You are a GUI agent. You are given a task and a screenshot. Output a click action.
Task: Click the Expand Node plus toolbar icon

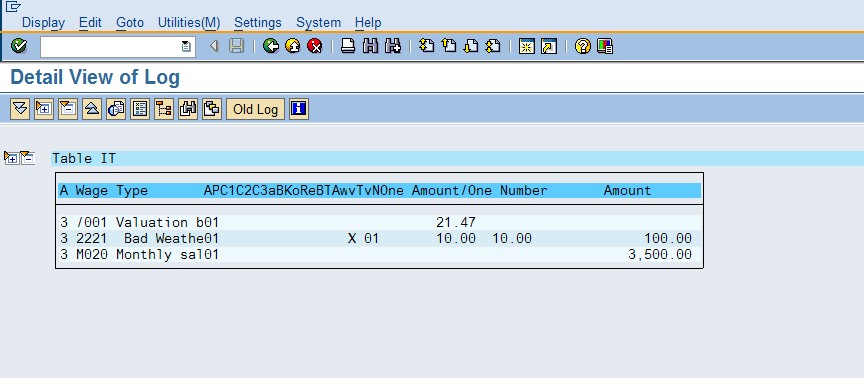pos(44,109)
